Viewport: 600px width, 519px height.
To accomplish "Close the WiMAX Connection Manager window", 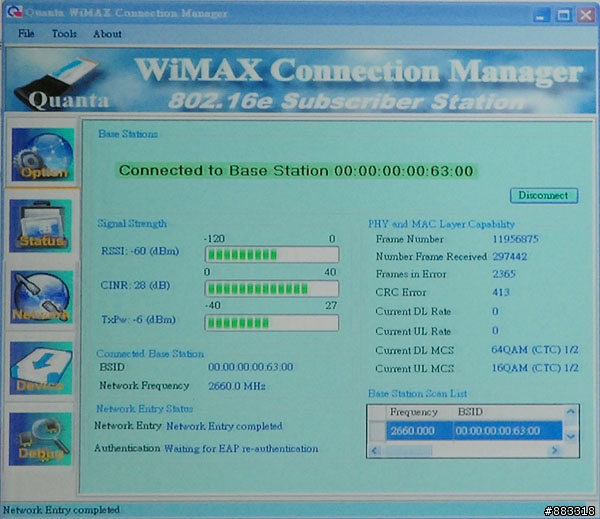I will tap(586, 15).
